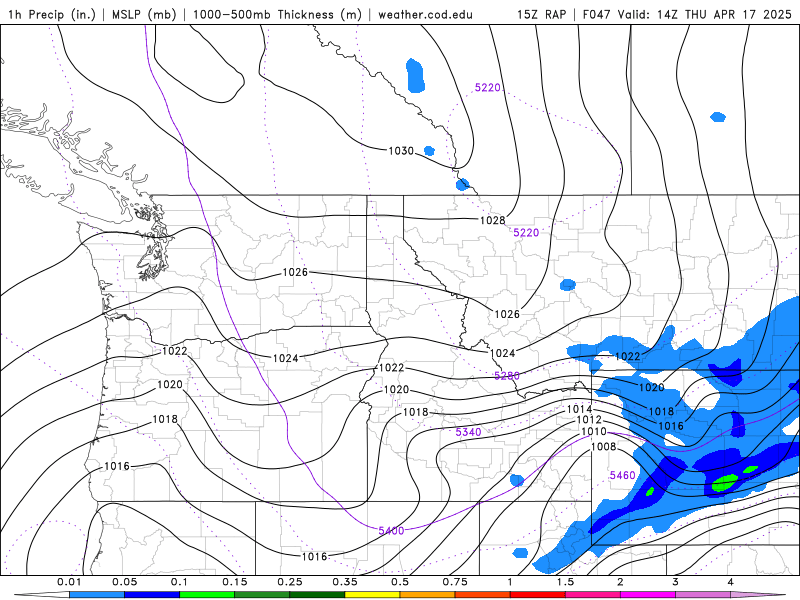Viewport: 800px width, 600px height.
Task: Select the 1014 isobar label
Action: pyautogui.click(x=579, y=409)
